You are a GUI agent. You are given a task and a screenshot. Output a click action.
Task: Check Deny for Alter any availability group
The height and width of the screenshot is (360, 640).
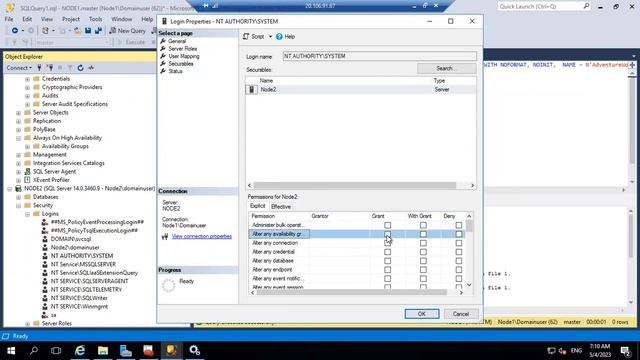[459, 234]
